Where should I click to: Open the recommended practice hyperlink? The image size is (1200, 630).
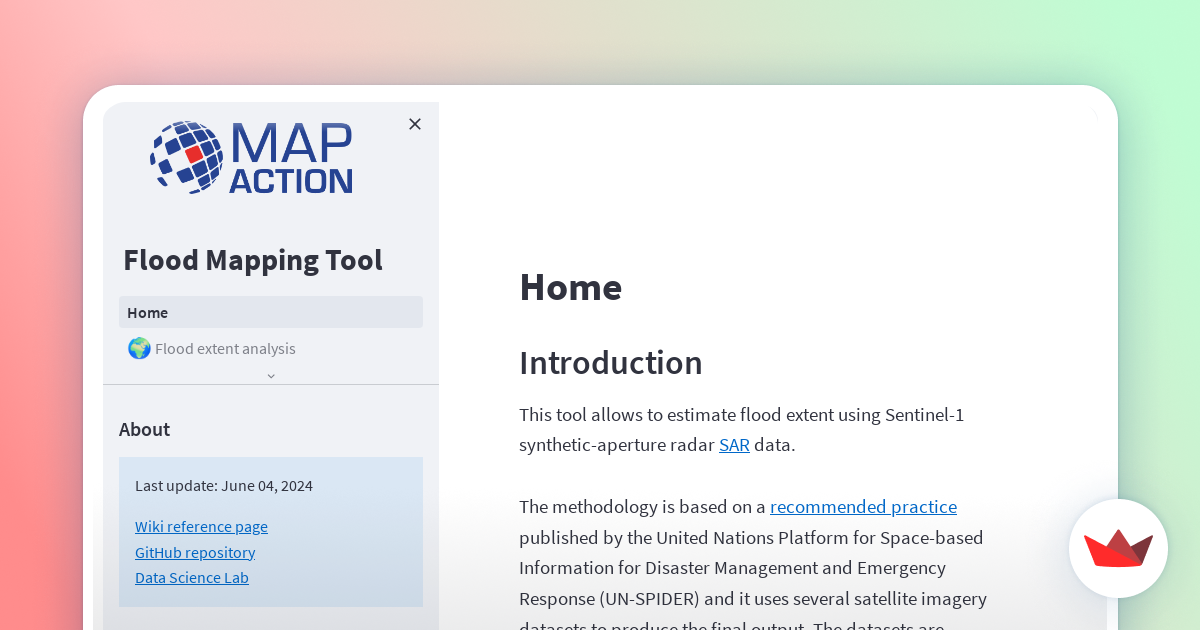862,506
